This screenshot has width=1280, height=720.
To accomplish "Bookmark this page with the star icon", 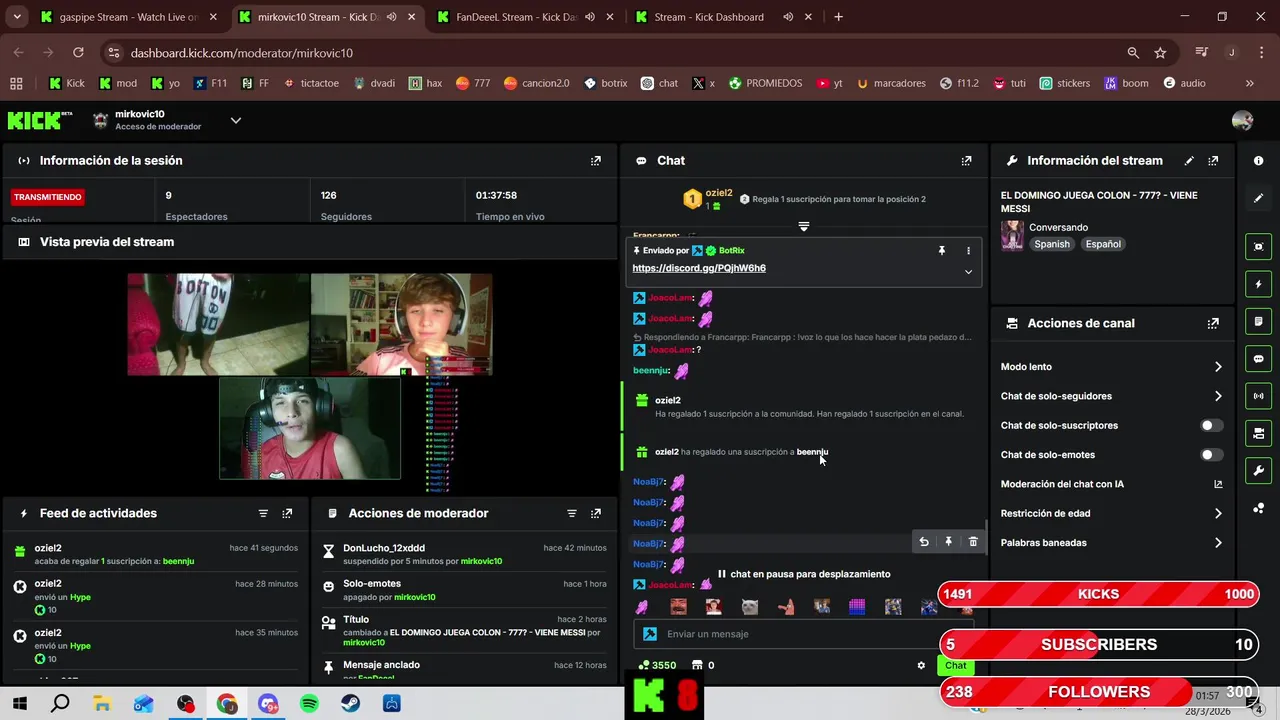I will (x=1160, y=53).
